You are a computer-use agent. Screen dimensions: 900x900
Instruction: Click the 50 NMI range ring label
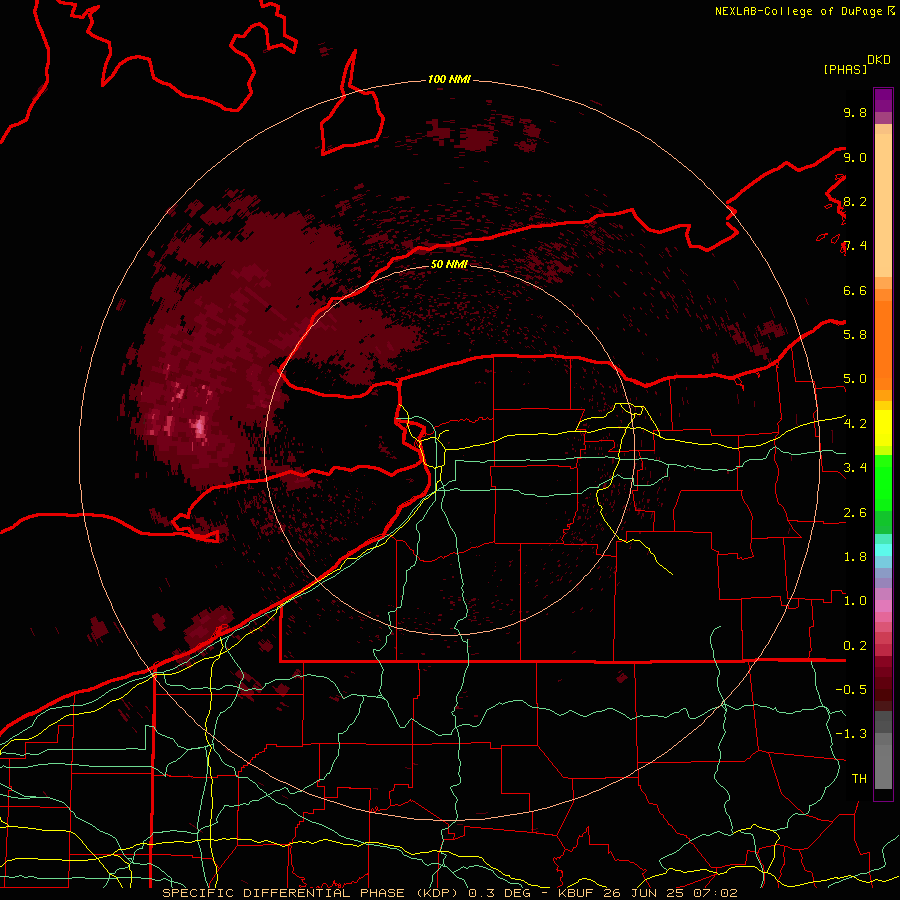pos(449,265)
